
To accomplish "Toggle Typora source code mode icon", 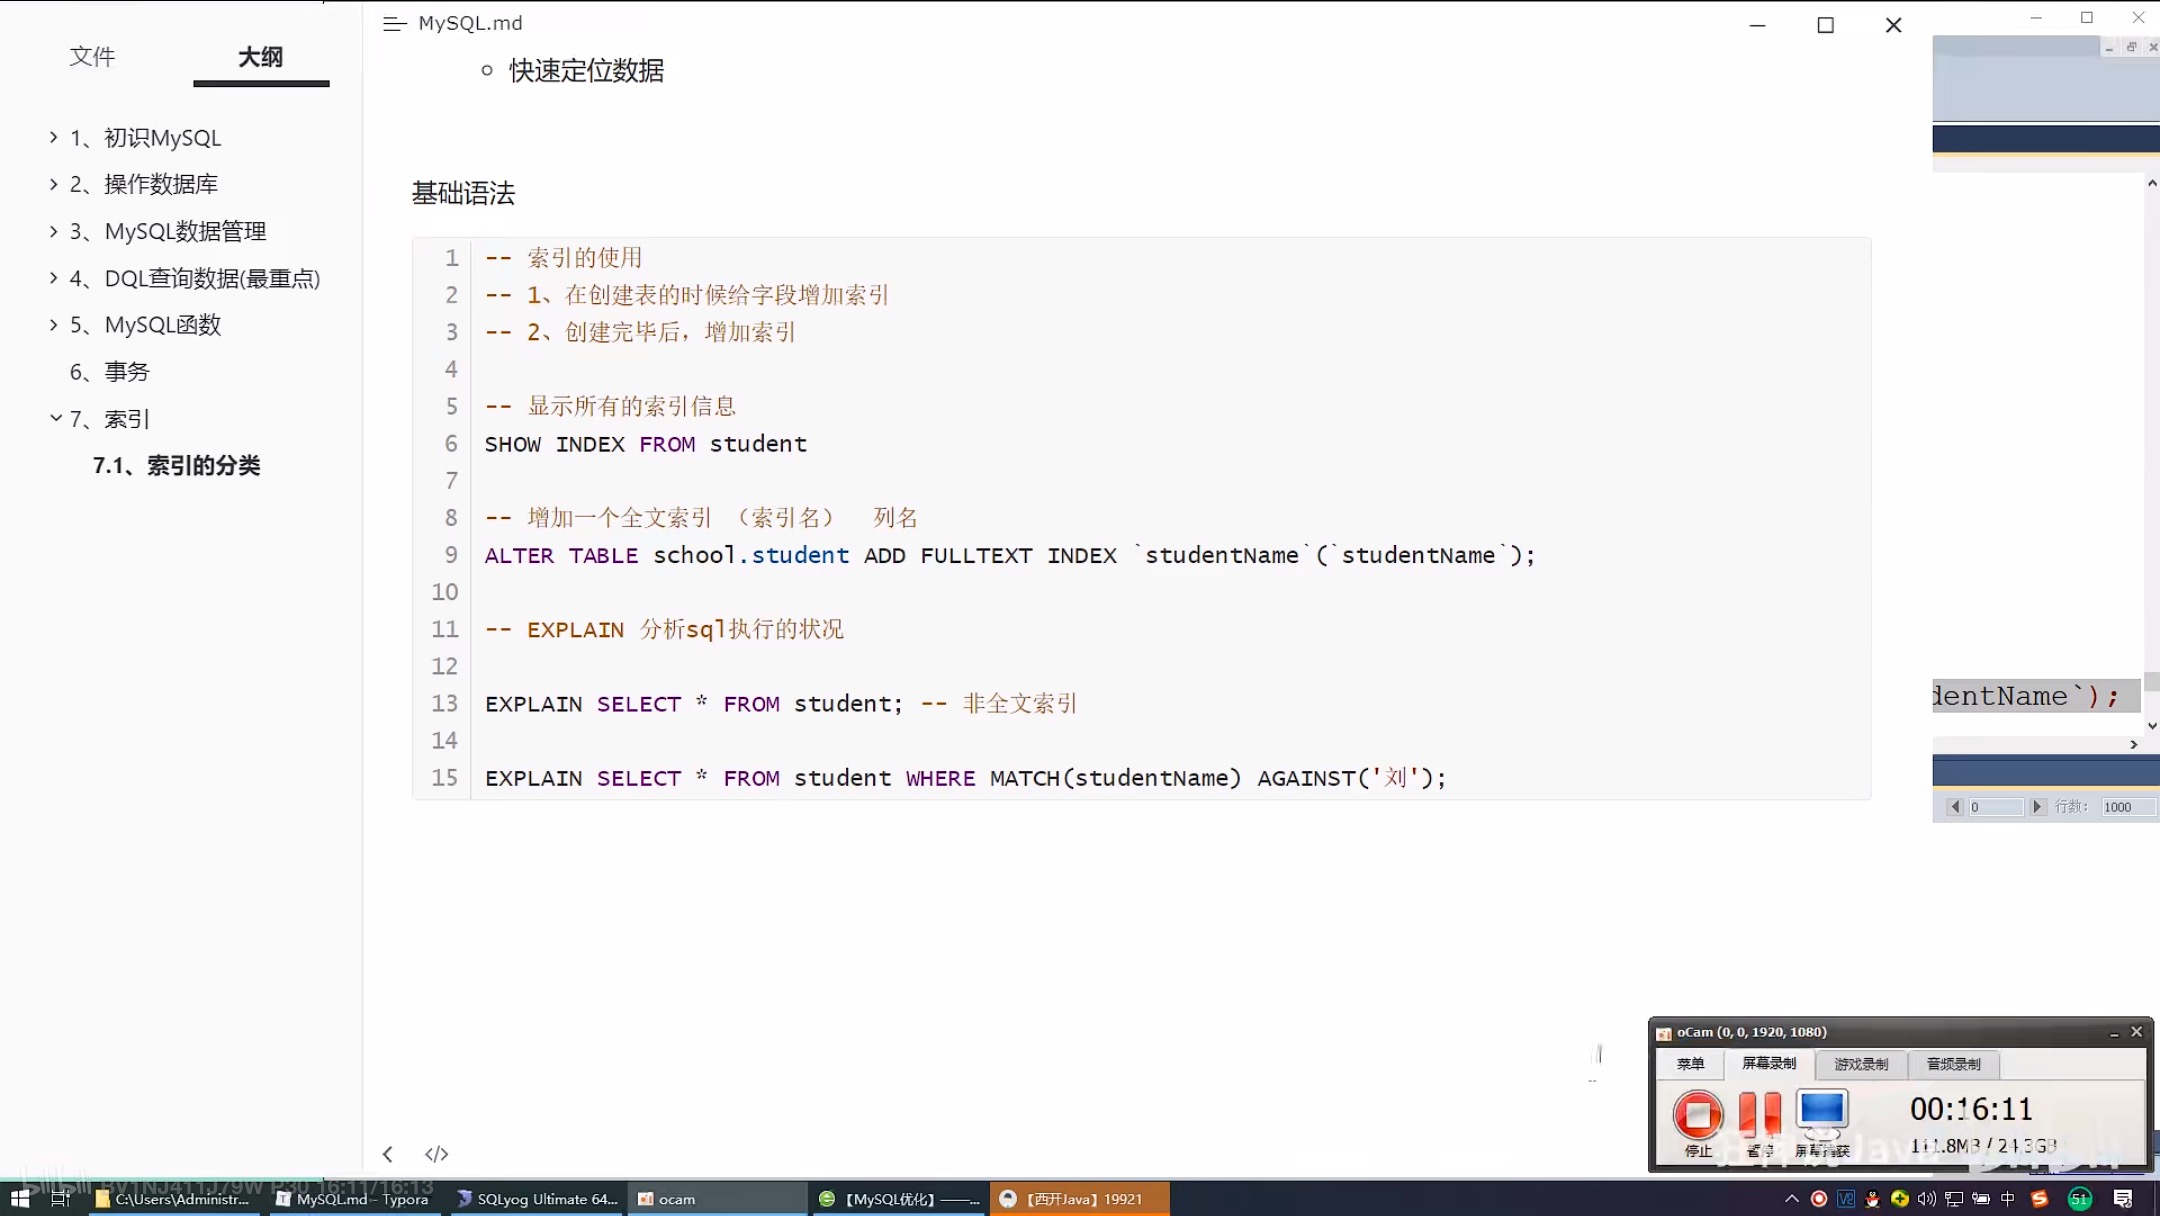I will [436, 1154].
